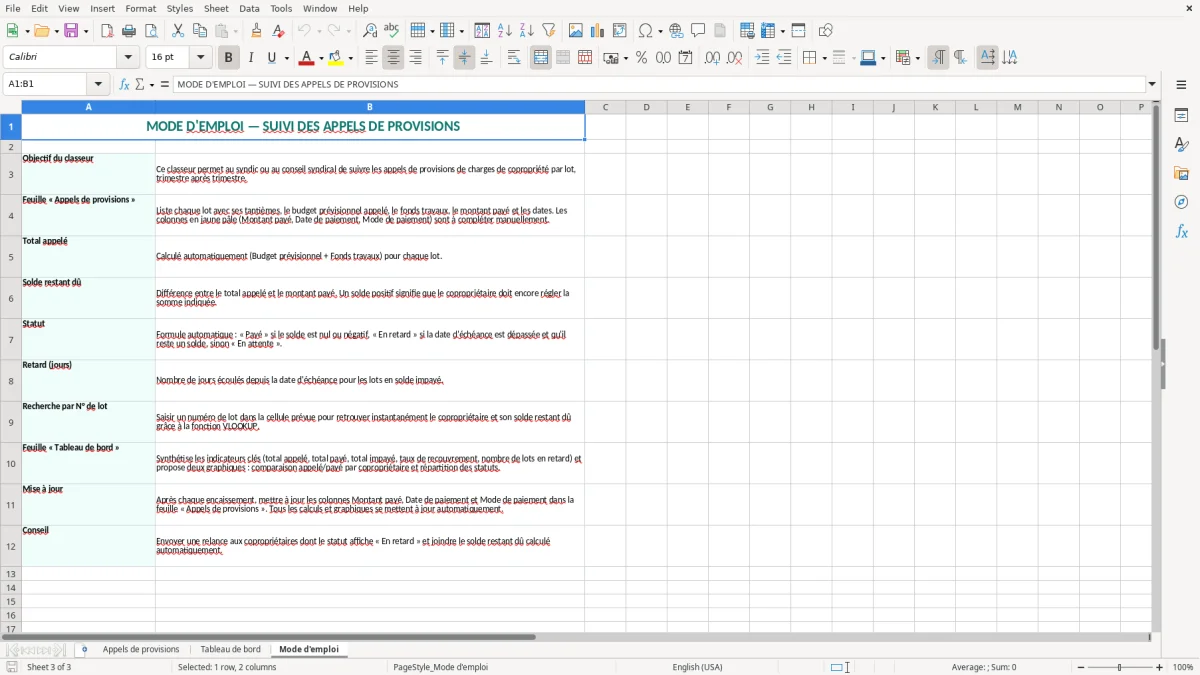Click the Cut scissors icon
The height and width of the screenshot is (675, 1200).
coord(178,31)
